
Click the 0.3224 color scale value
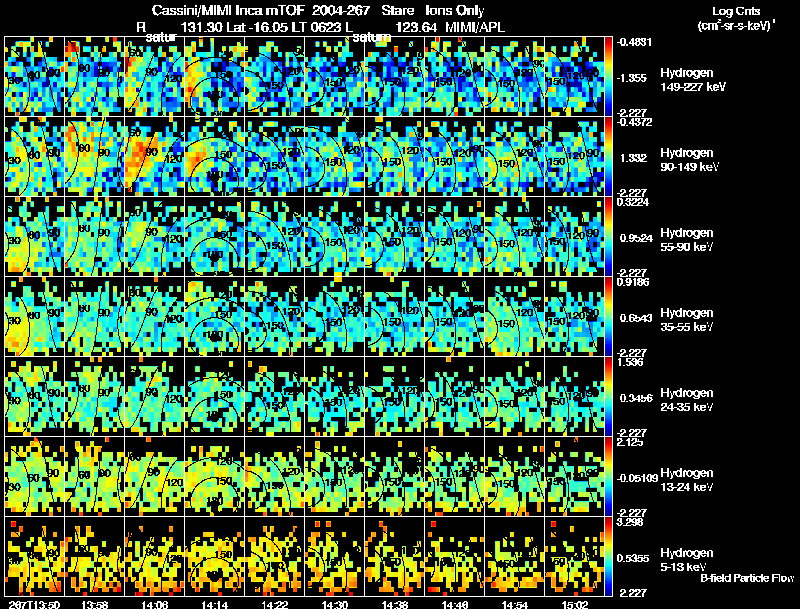633,202
